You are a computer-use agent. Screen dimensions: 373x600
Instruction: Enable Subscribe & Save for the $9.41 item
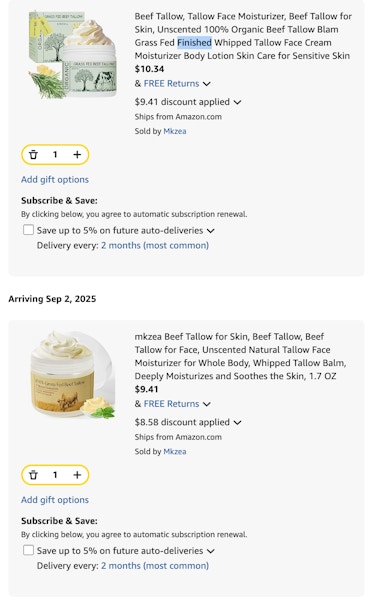(x=28, y=550)
